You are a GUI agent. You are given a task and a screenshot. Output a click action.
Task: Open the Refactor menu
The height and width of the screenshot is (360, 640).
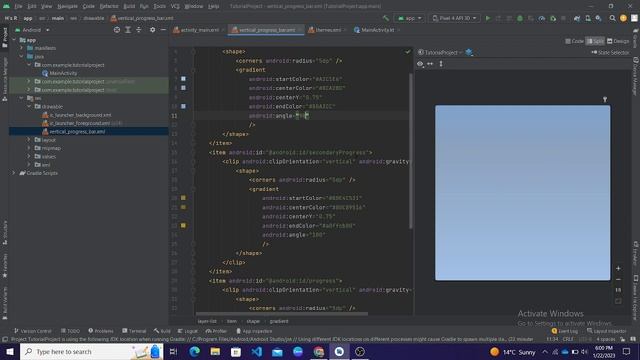coord(109,6)
